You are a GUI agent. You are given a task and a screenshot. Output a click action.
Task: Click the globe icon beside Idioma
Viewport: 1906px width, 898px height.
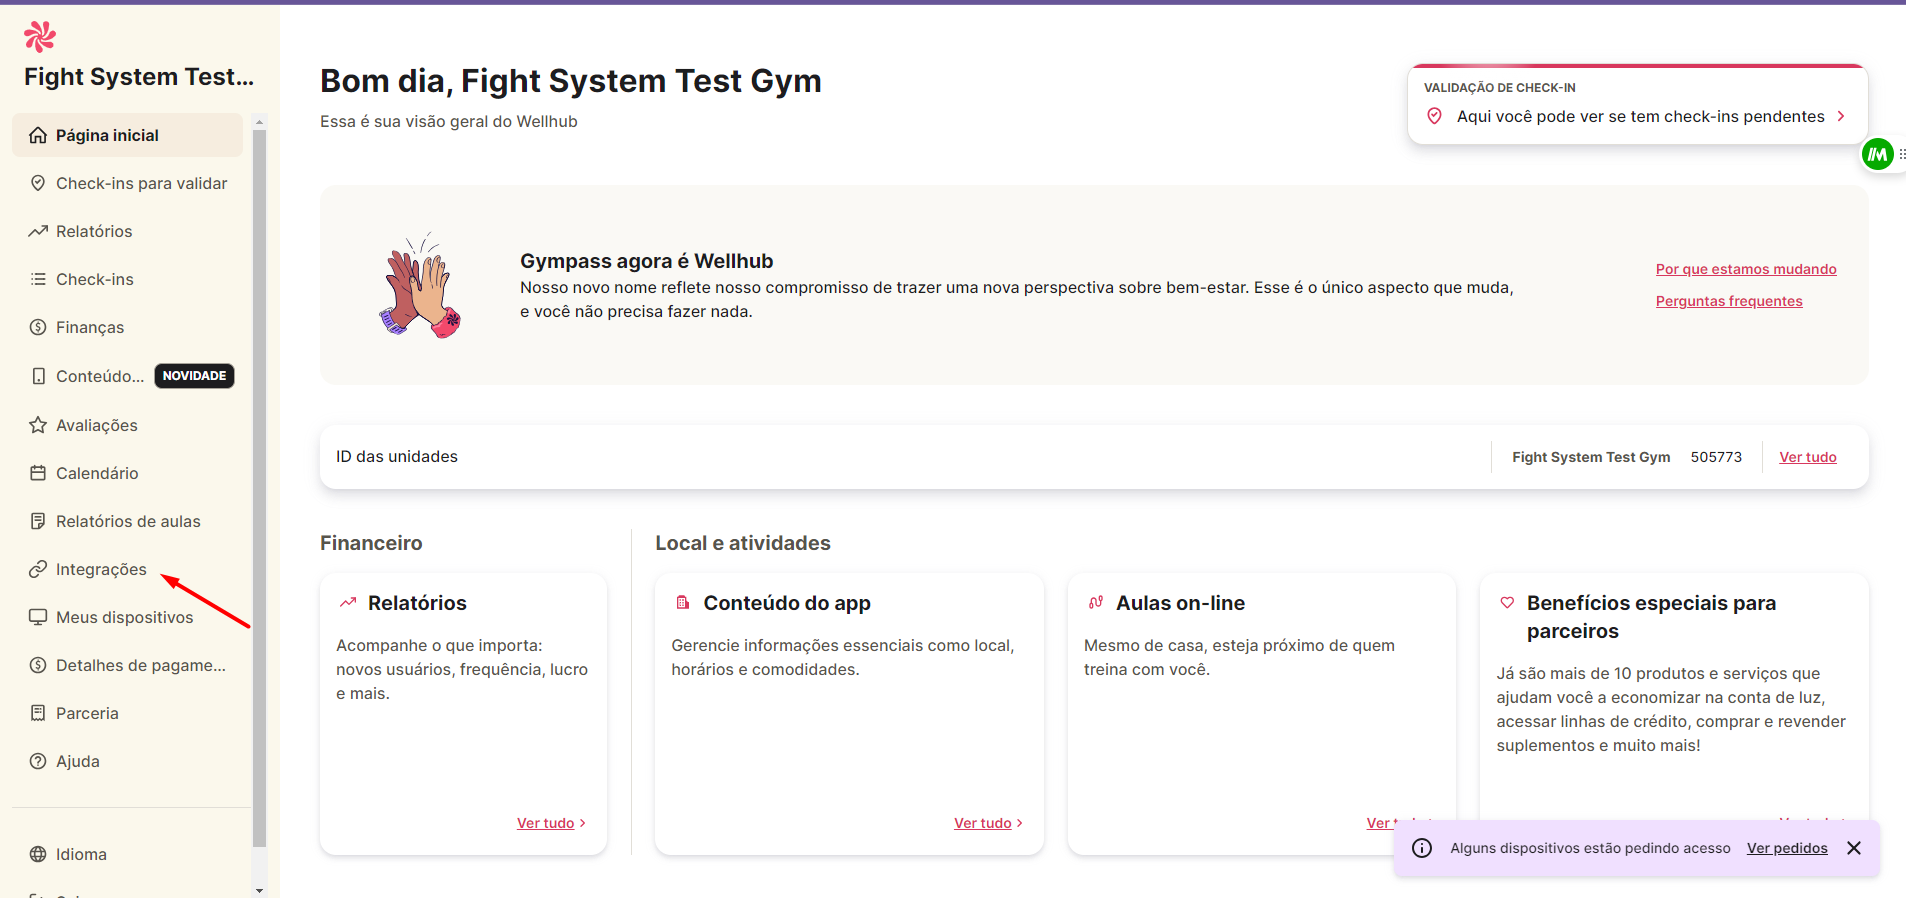point(38,854)
